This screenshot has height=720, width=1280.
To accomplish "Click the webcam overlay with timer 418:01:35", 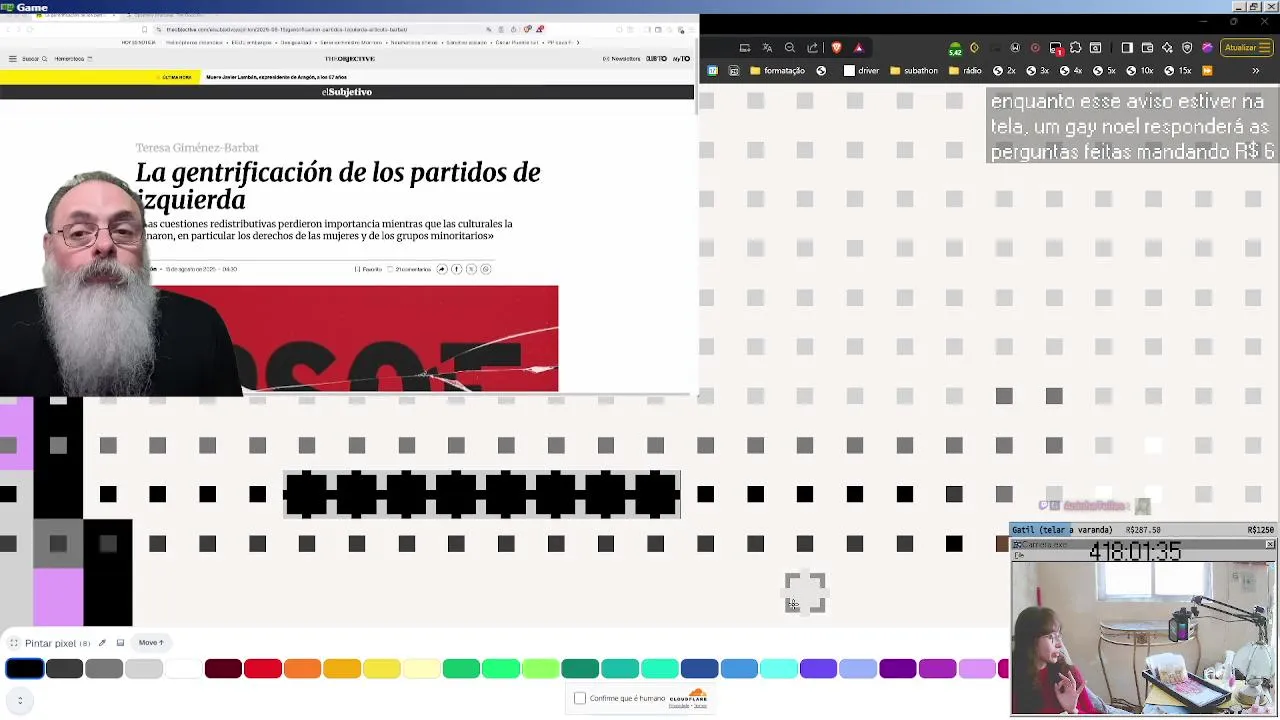I will click(x=1144, y=627).
